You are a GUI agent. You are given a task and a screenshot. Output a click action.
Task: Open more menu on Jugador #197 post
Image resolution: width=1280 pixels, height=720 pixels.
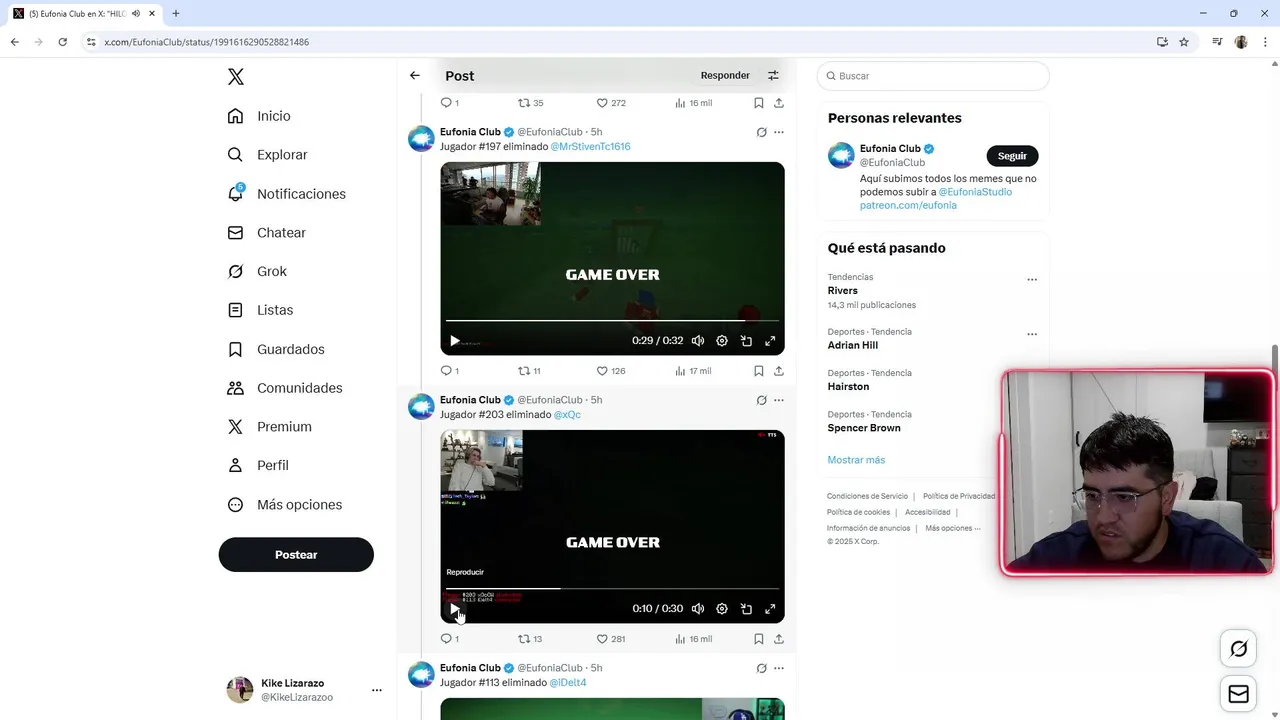click(x=779, y=132)
